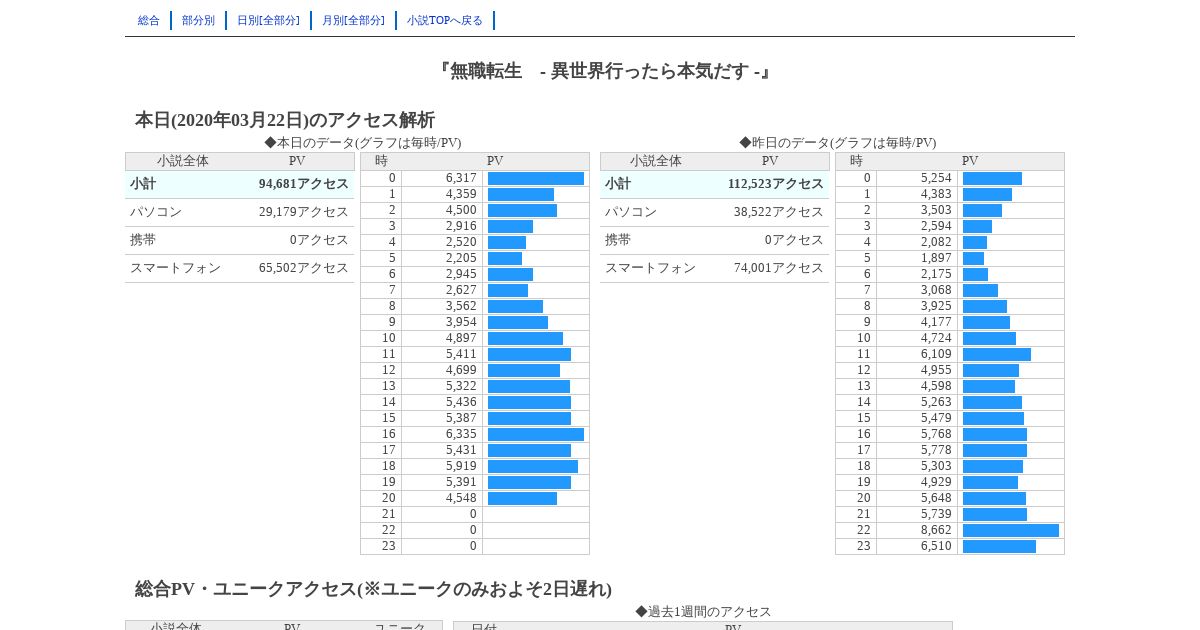The height and width of the screenshot is (630, 1200).
Task: Select the novel title 無職転生 heading
Action: point(604,71)
